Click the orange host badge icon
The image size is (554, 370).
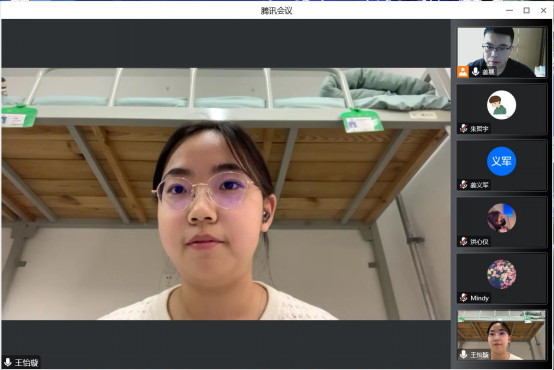pos(462,72)
